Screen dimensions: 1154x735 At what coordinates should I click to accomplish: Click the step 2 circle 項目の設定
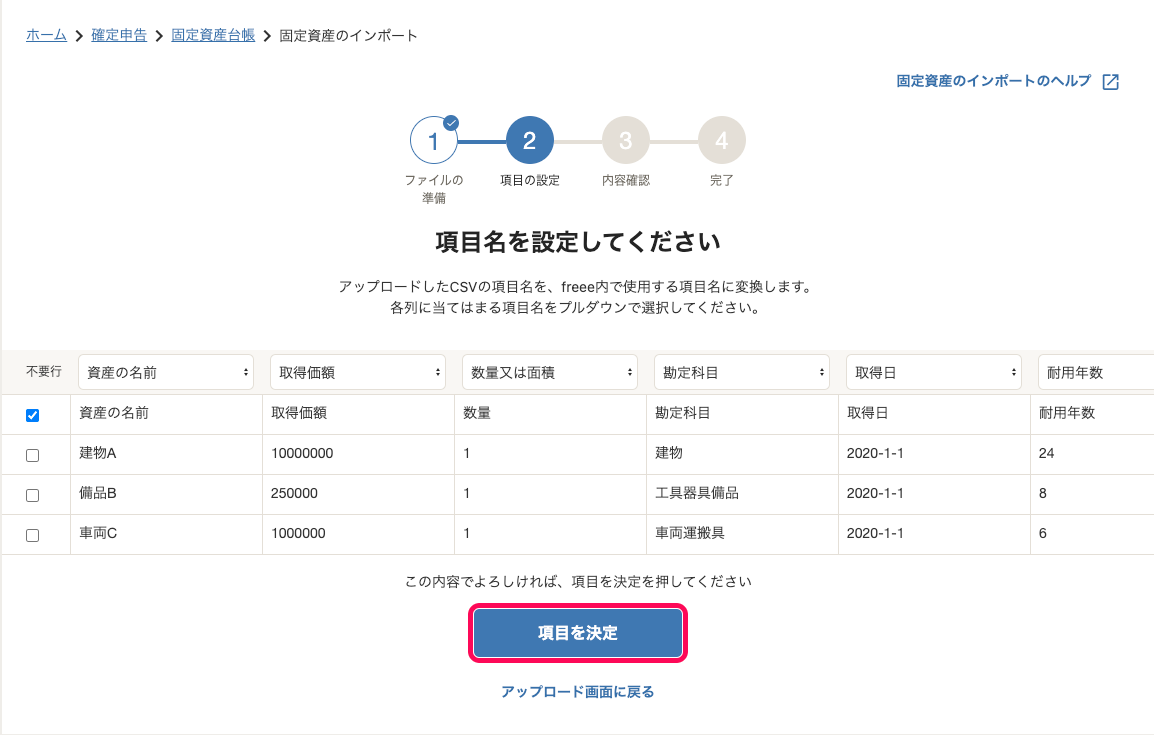point(530,140)
